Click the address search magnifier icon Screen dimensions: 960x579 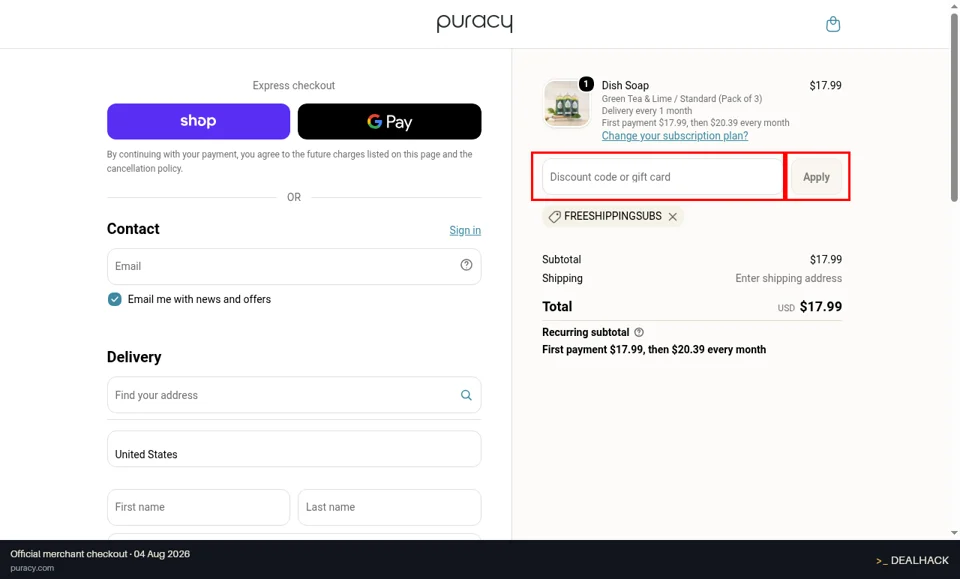click(x=467, y=395)
